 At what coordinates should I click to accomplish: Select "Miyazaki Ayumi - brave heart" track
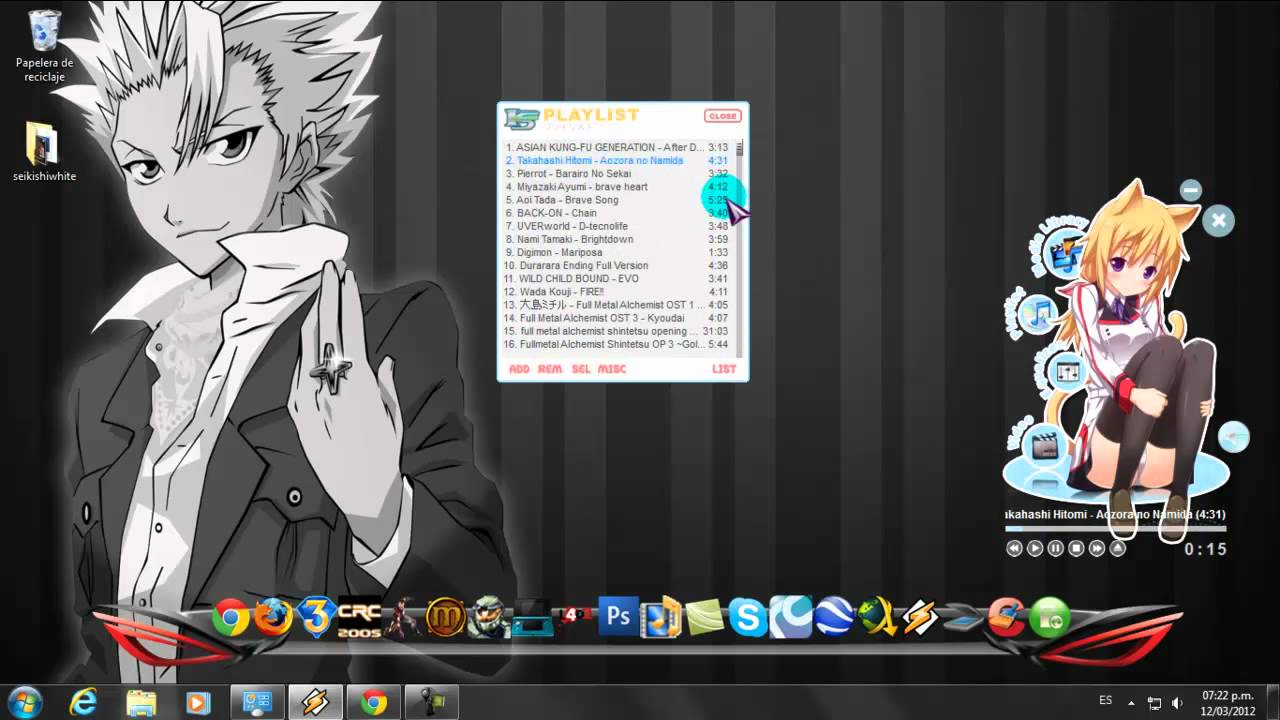click(617, 187)
